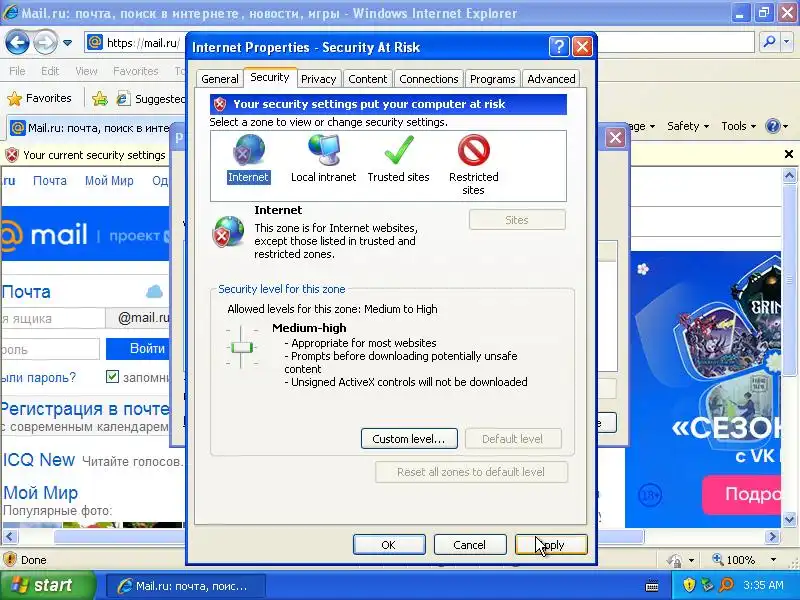The height and width of the screenshot is (600, 800).
Task: Open the status bar security zone dropdown
Action: 691,560
